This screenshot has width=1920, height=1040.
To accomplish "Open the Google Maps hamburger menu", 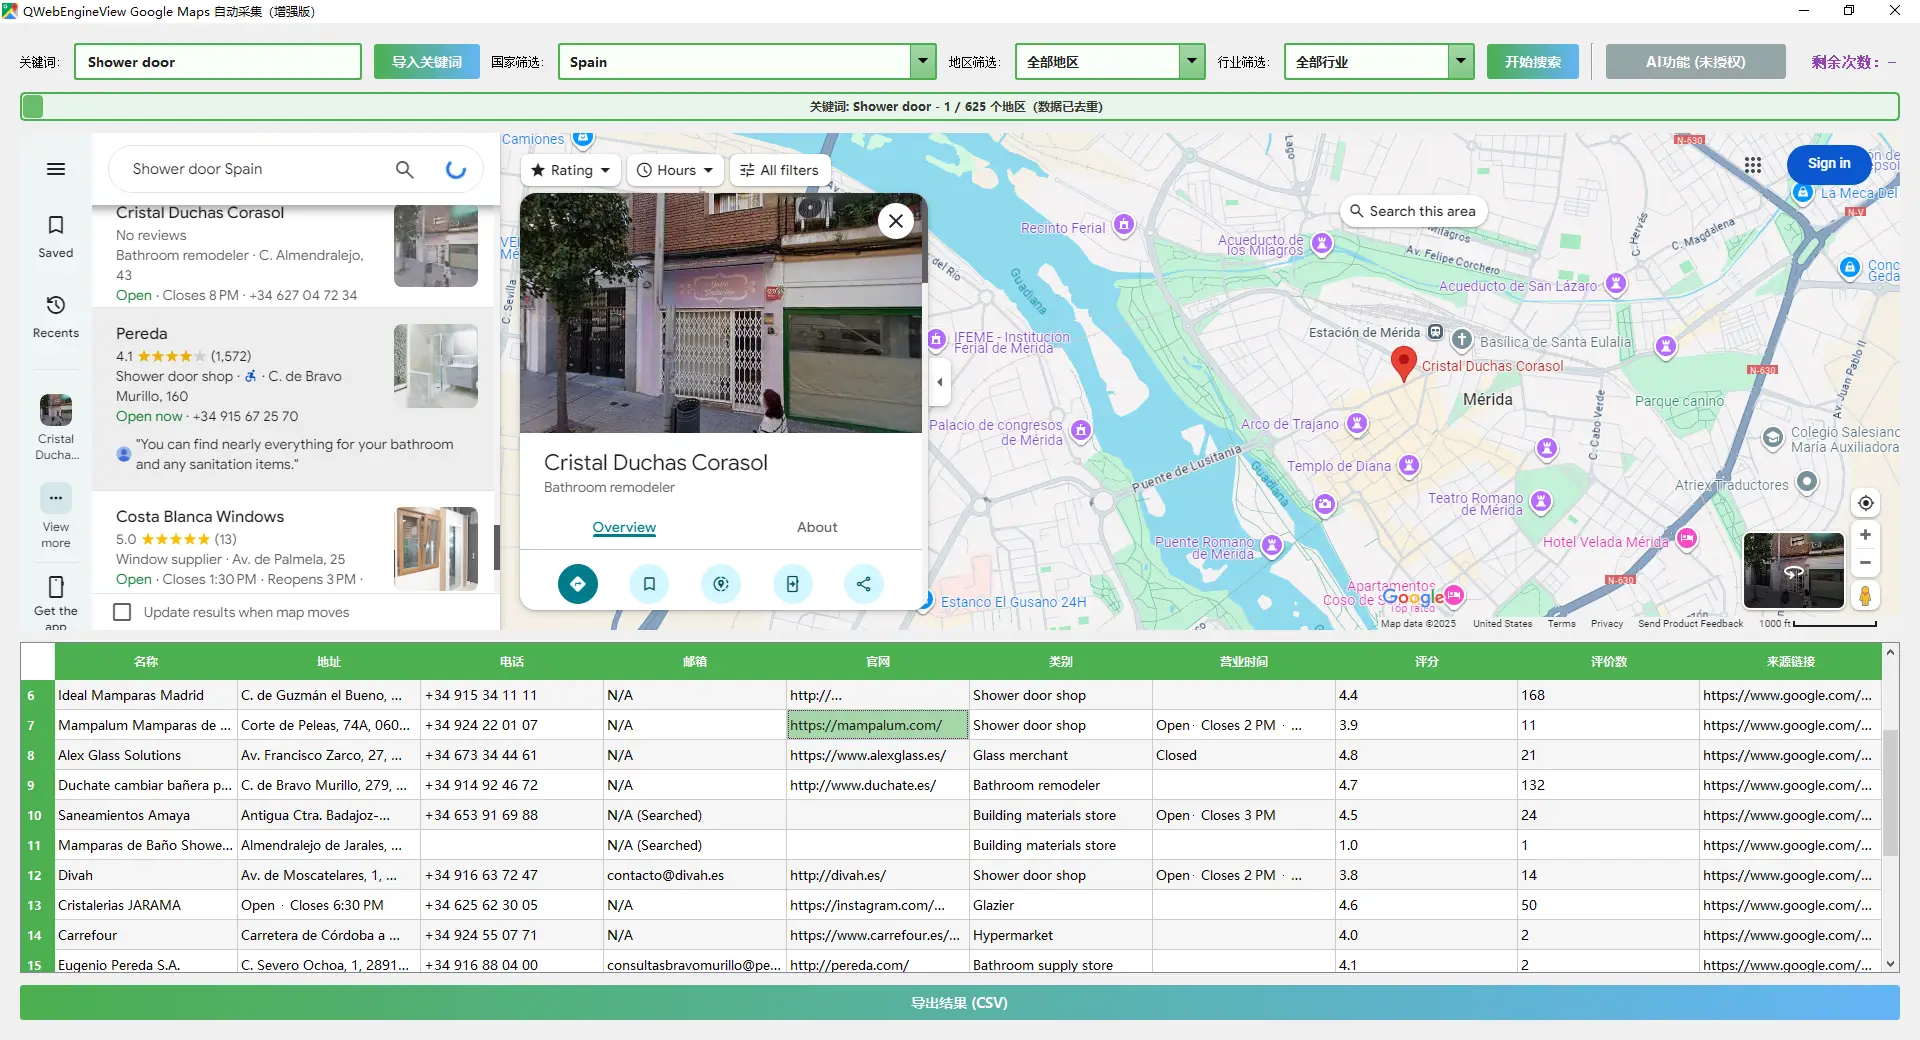I will click(x=56, y=169).
